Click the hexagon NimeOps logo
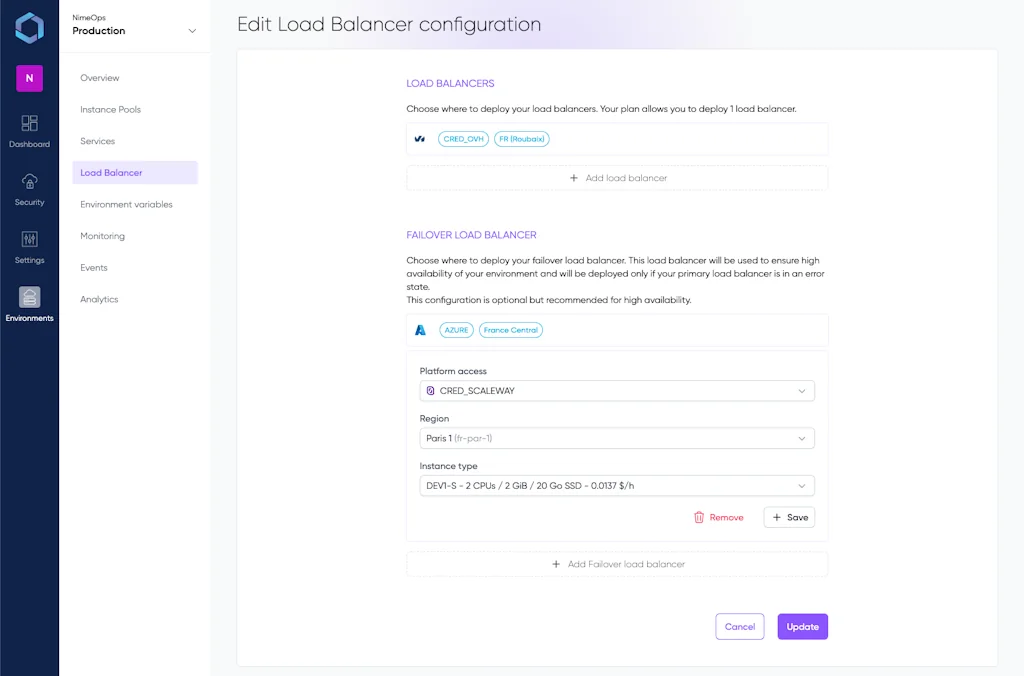 point(29,28)
